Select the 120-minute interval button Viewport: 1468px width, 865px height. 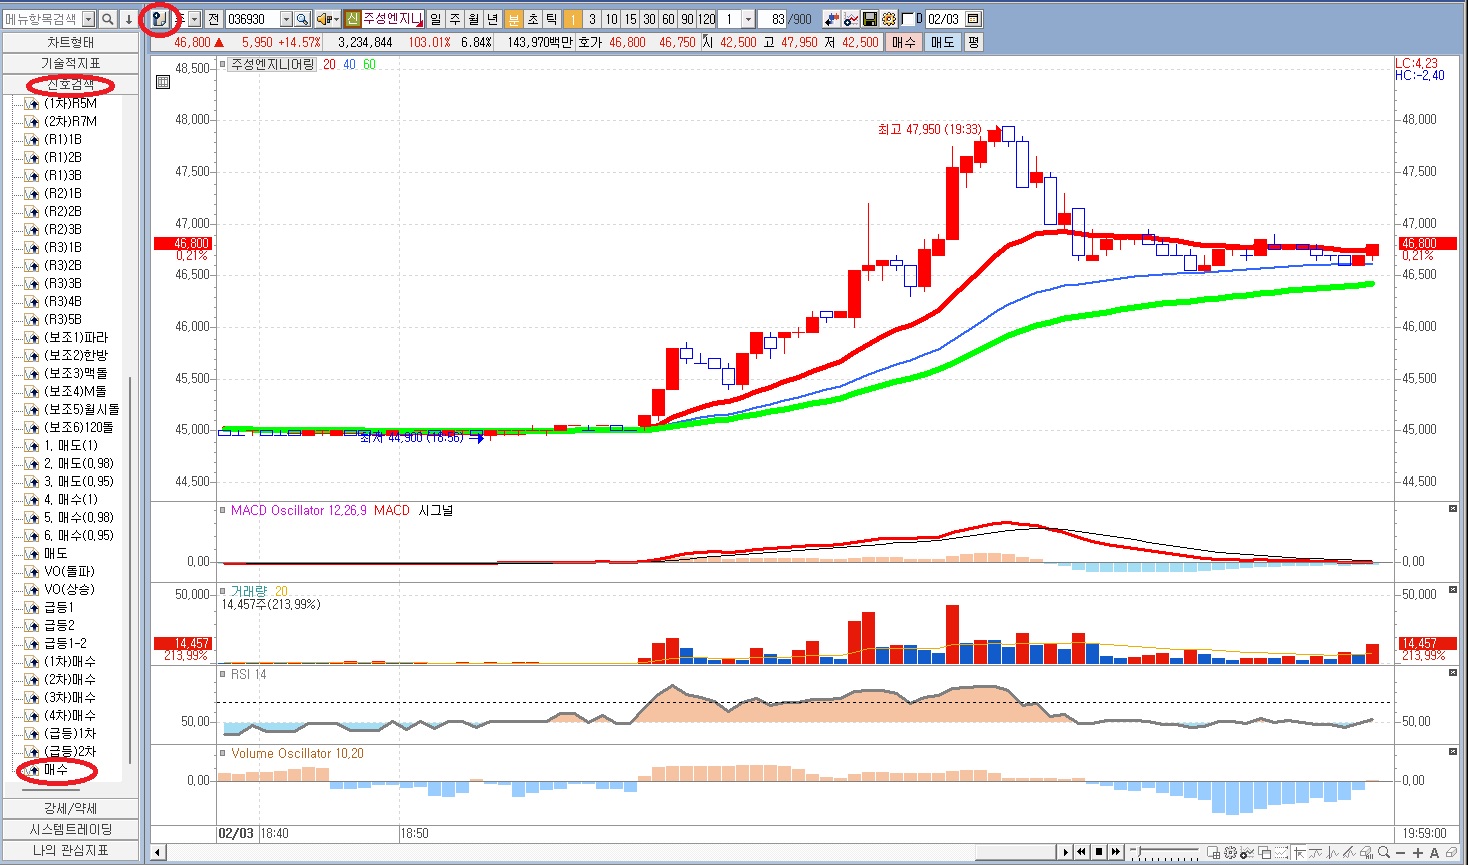coord(707,19)
